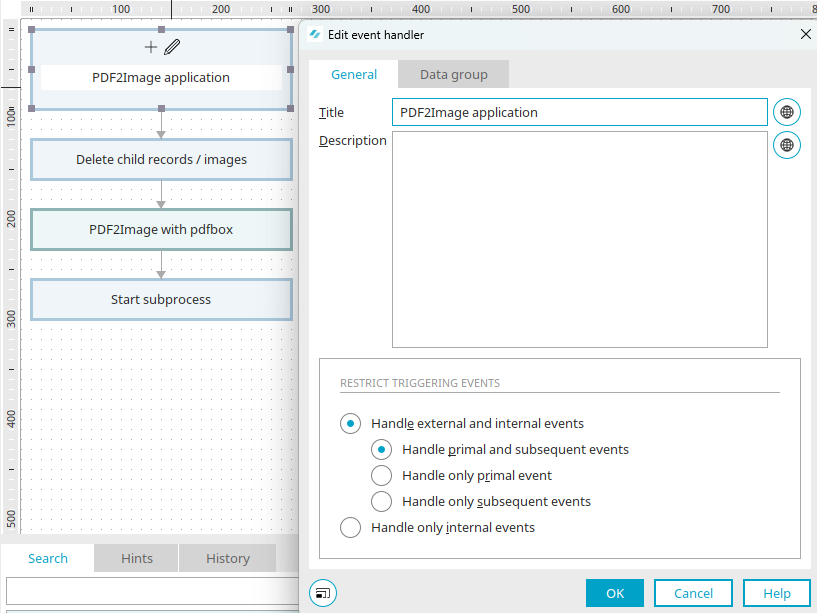Select the PDF2Image application event handler node
Screen dimensions: 817x613
click(x=161, y=69)
